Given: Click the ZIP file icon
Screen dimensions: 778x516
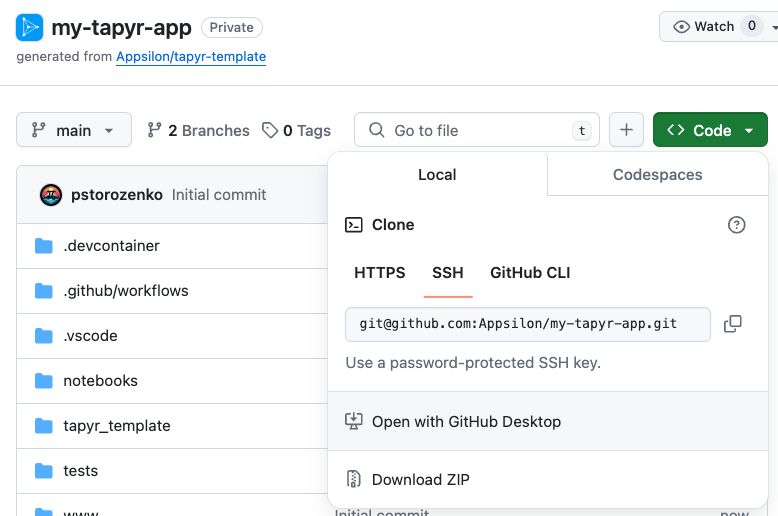Looking at the screenshot, I should coord(353,479).
